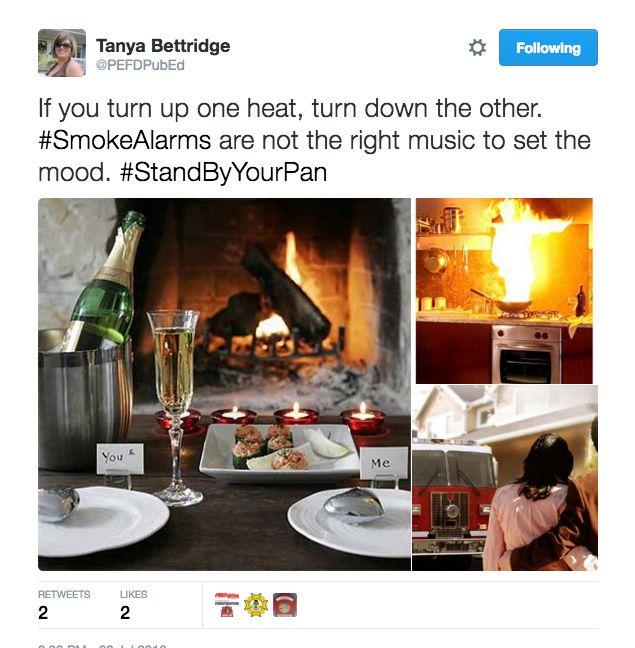Open the @PEFDPubEd handle link

pyautogui.click(x=140, y=65)
